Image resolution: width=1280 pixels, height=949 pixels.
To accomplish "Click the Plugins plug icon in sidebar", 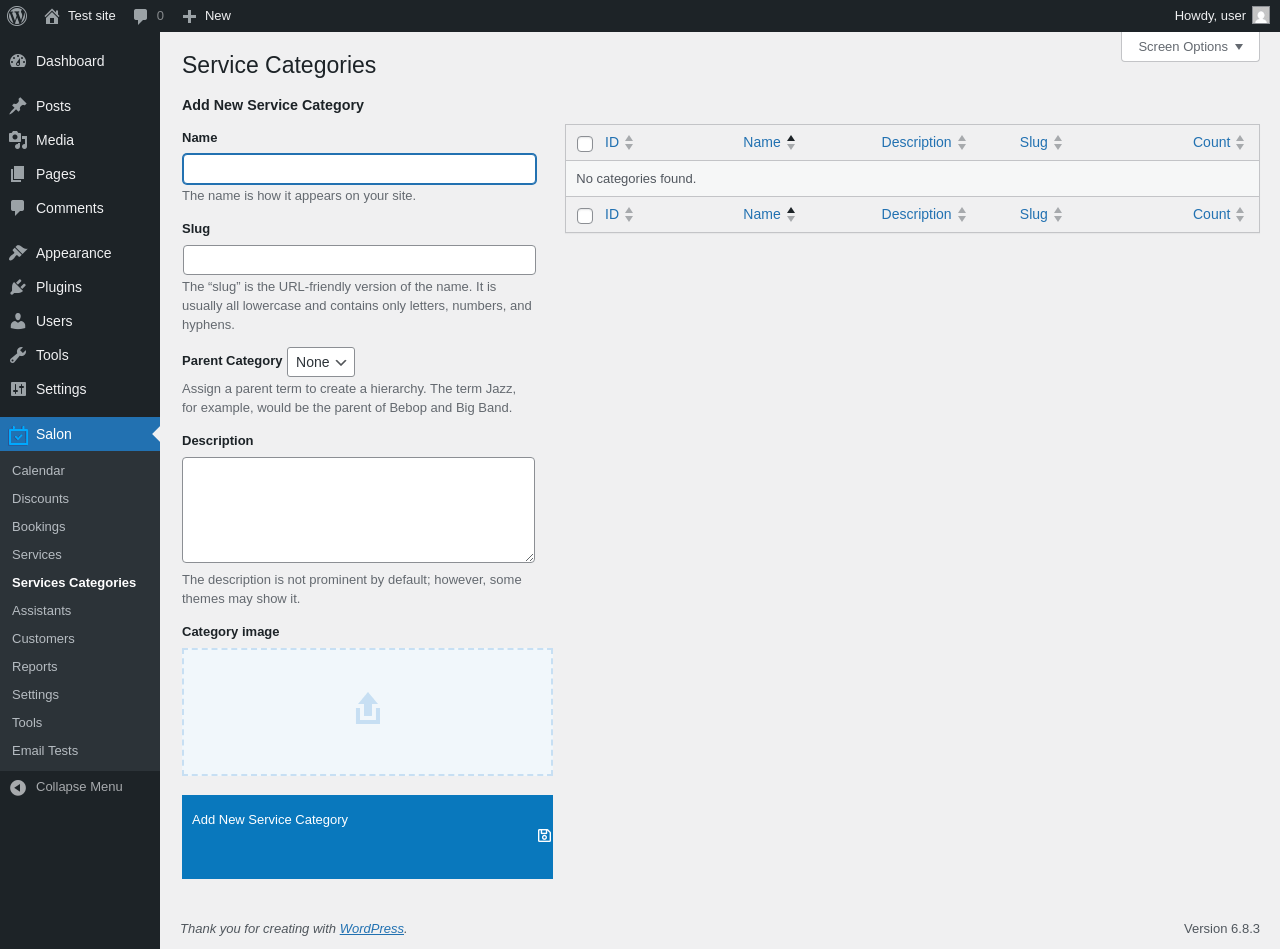I will point(18,287).
